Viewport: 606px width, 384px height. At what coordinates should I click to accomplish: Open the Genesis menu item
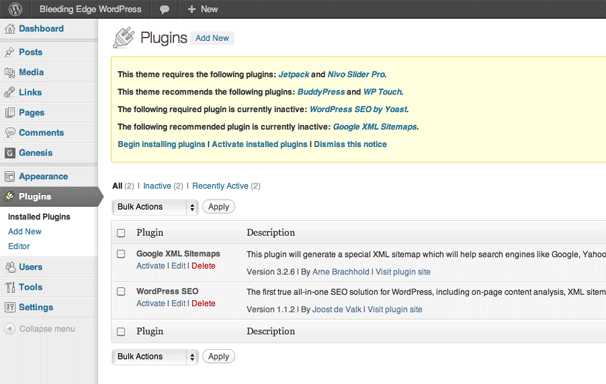pyautogui.click(x=36, y=153)
